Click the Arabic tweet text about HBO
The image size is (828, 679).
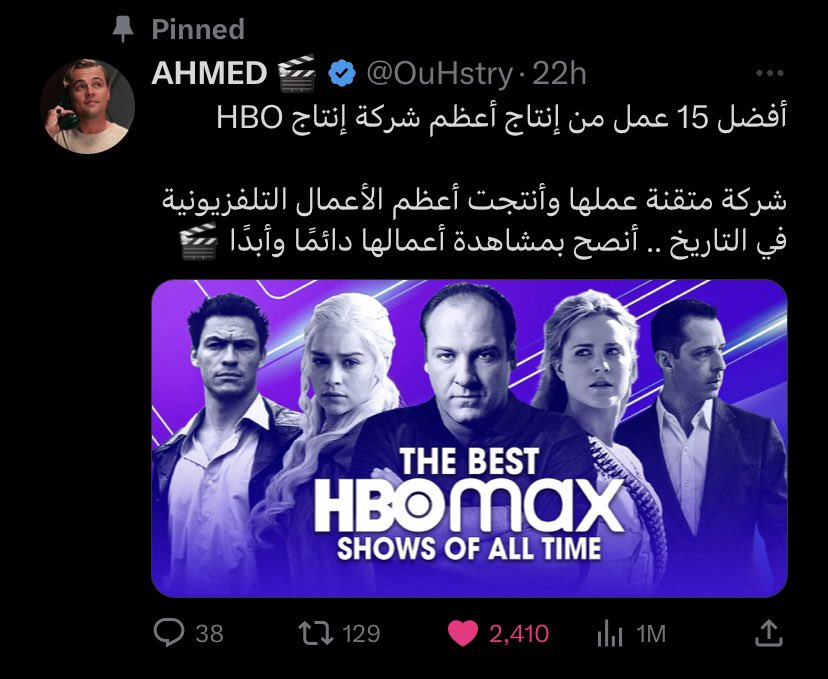[x=474, y=180]
